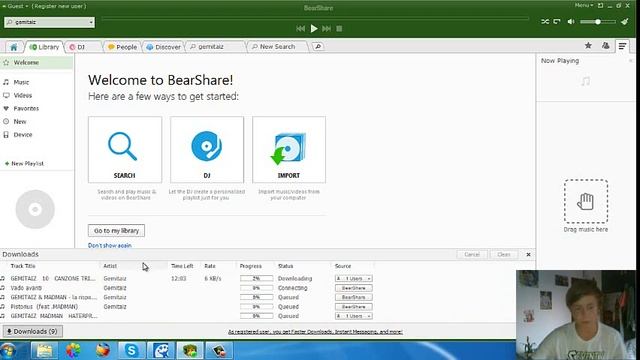Sort by the Time Left column header

click(x=182, y=266)
